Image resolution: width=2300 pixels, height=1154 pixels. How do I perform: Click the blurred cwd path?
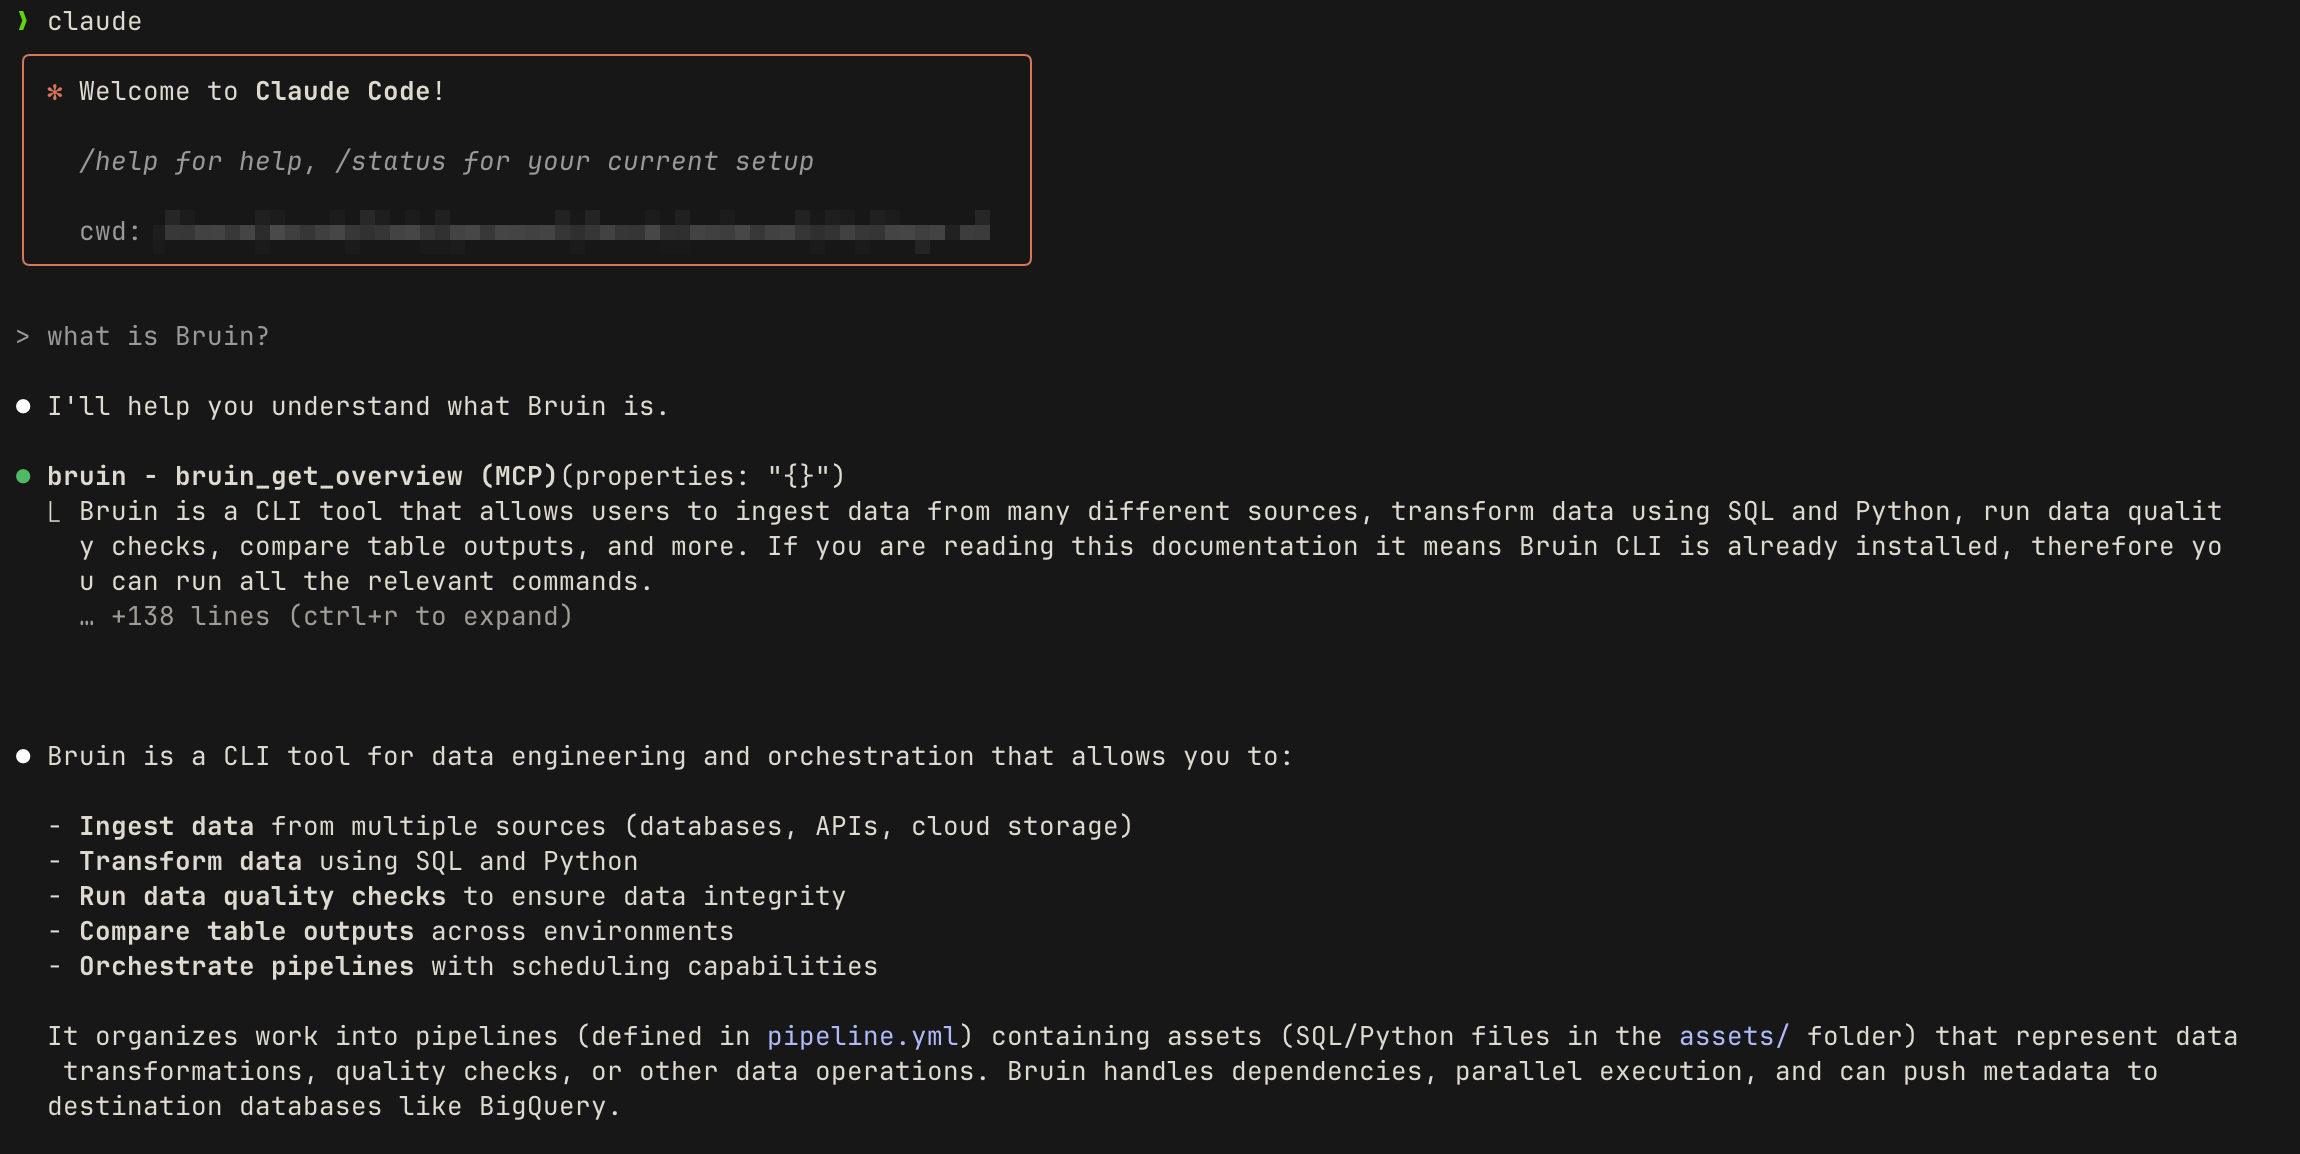click(x=577, y=231)
